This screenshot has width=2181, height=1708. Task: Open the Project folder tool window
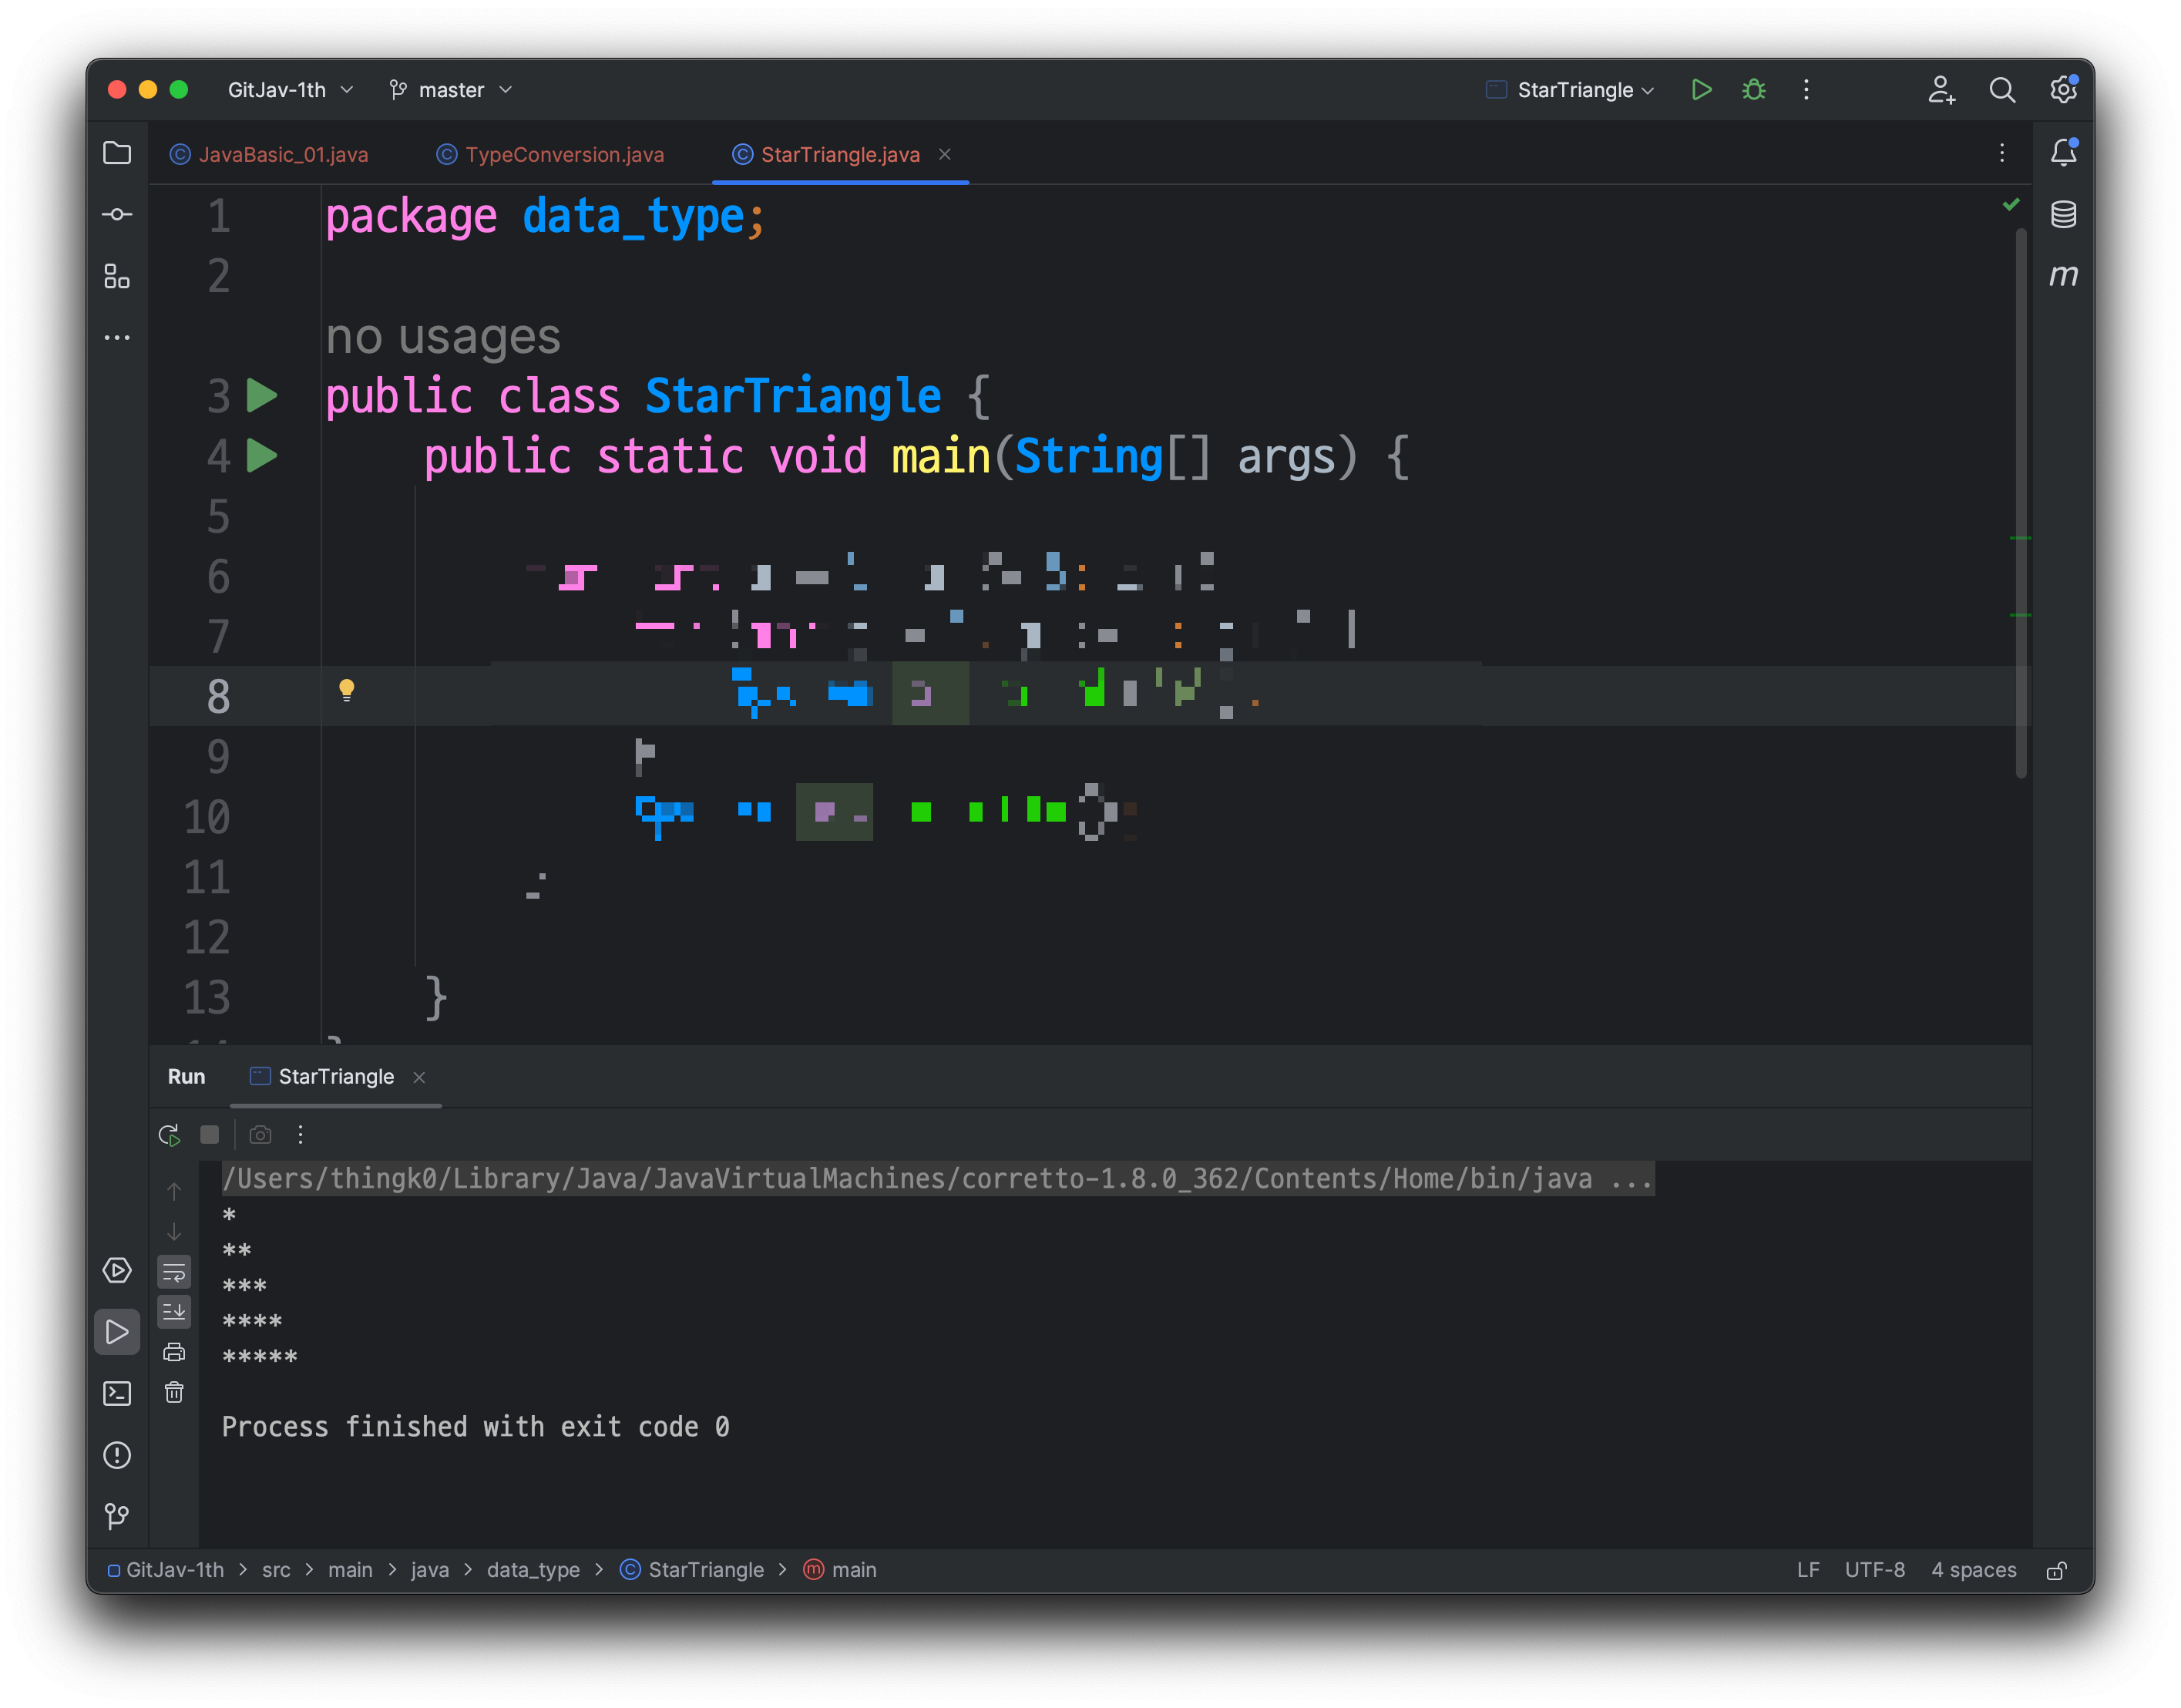coord(117,153)
